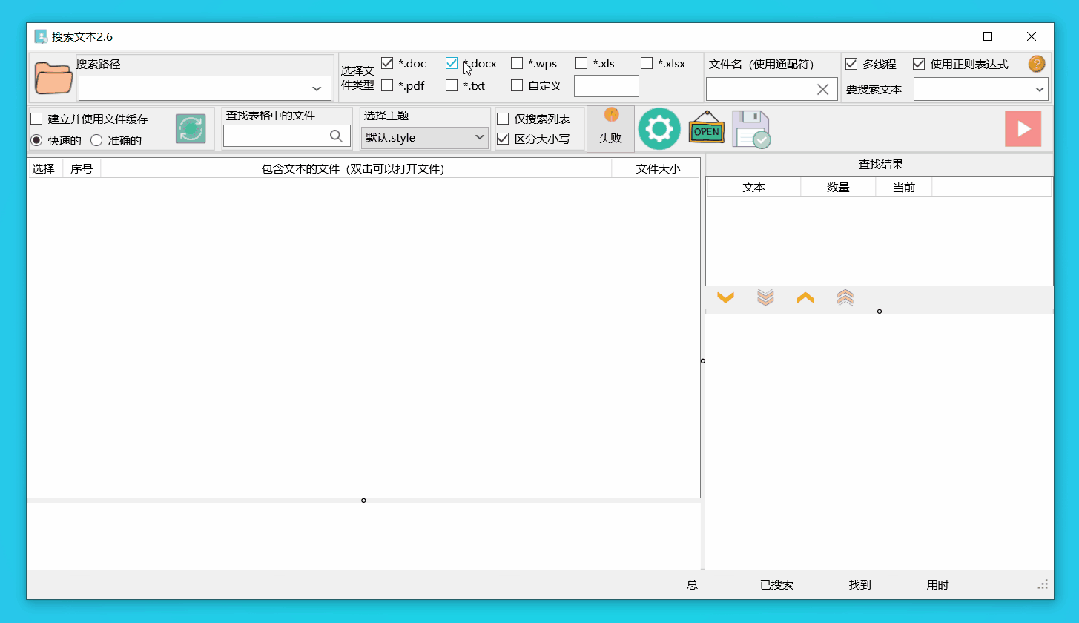The height and width of the screenshot is (623, 1079).
Task: Click the 数量 column header
Action: point(837,186)
